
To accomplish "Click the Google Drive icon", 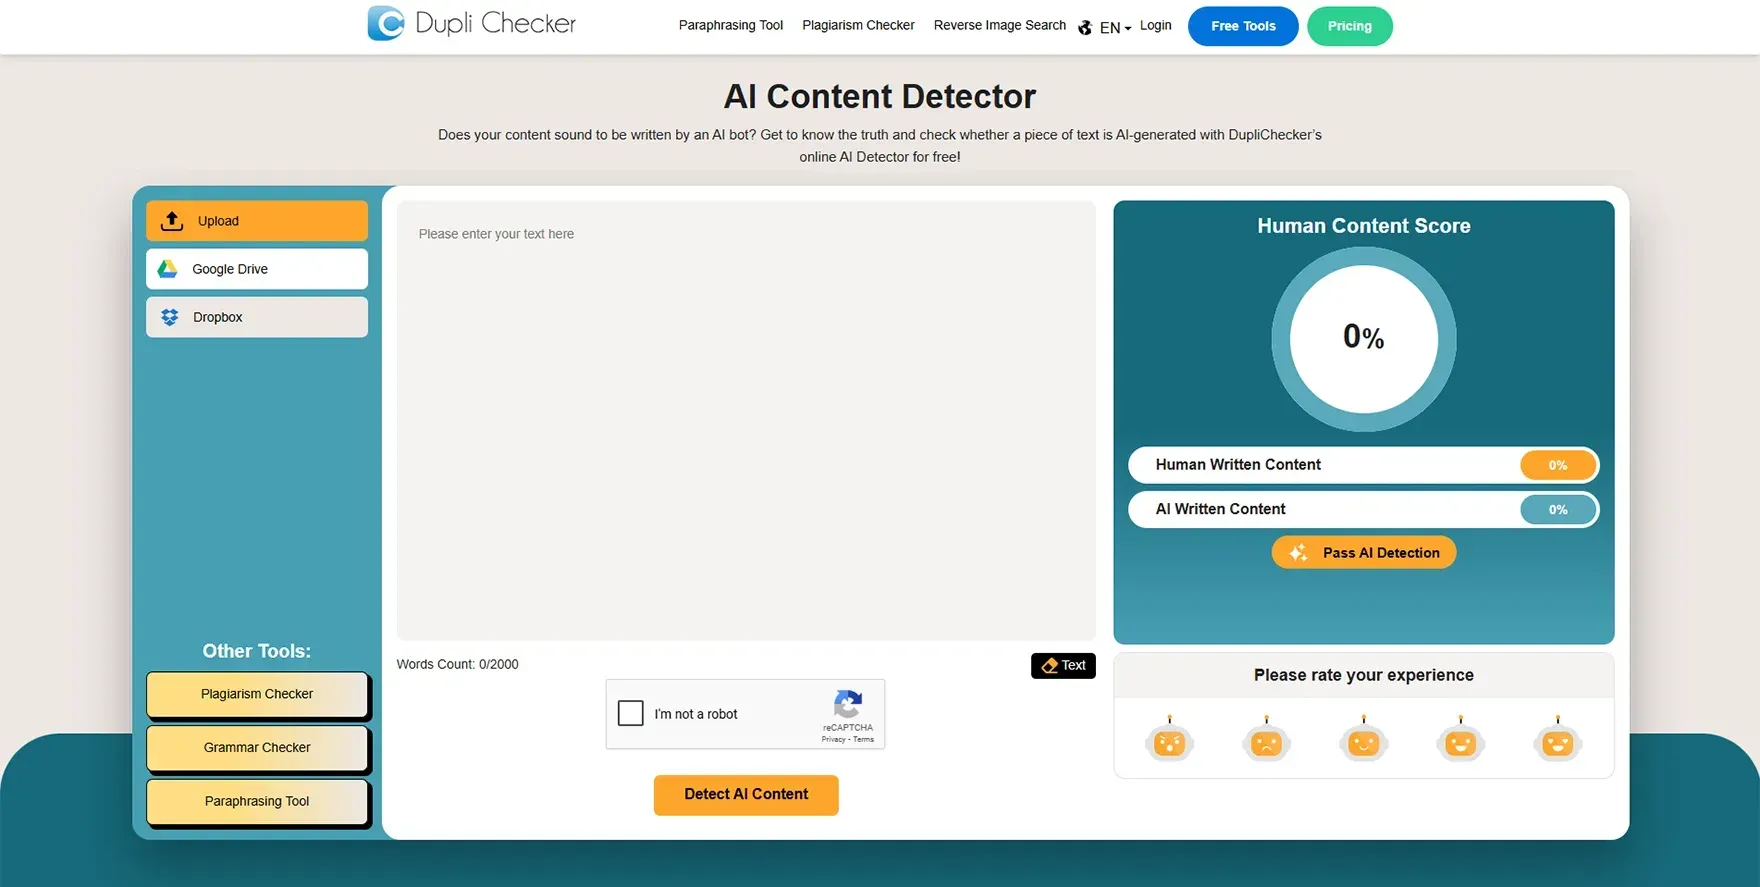I will [x=168, y=269].
